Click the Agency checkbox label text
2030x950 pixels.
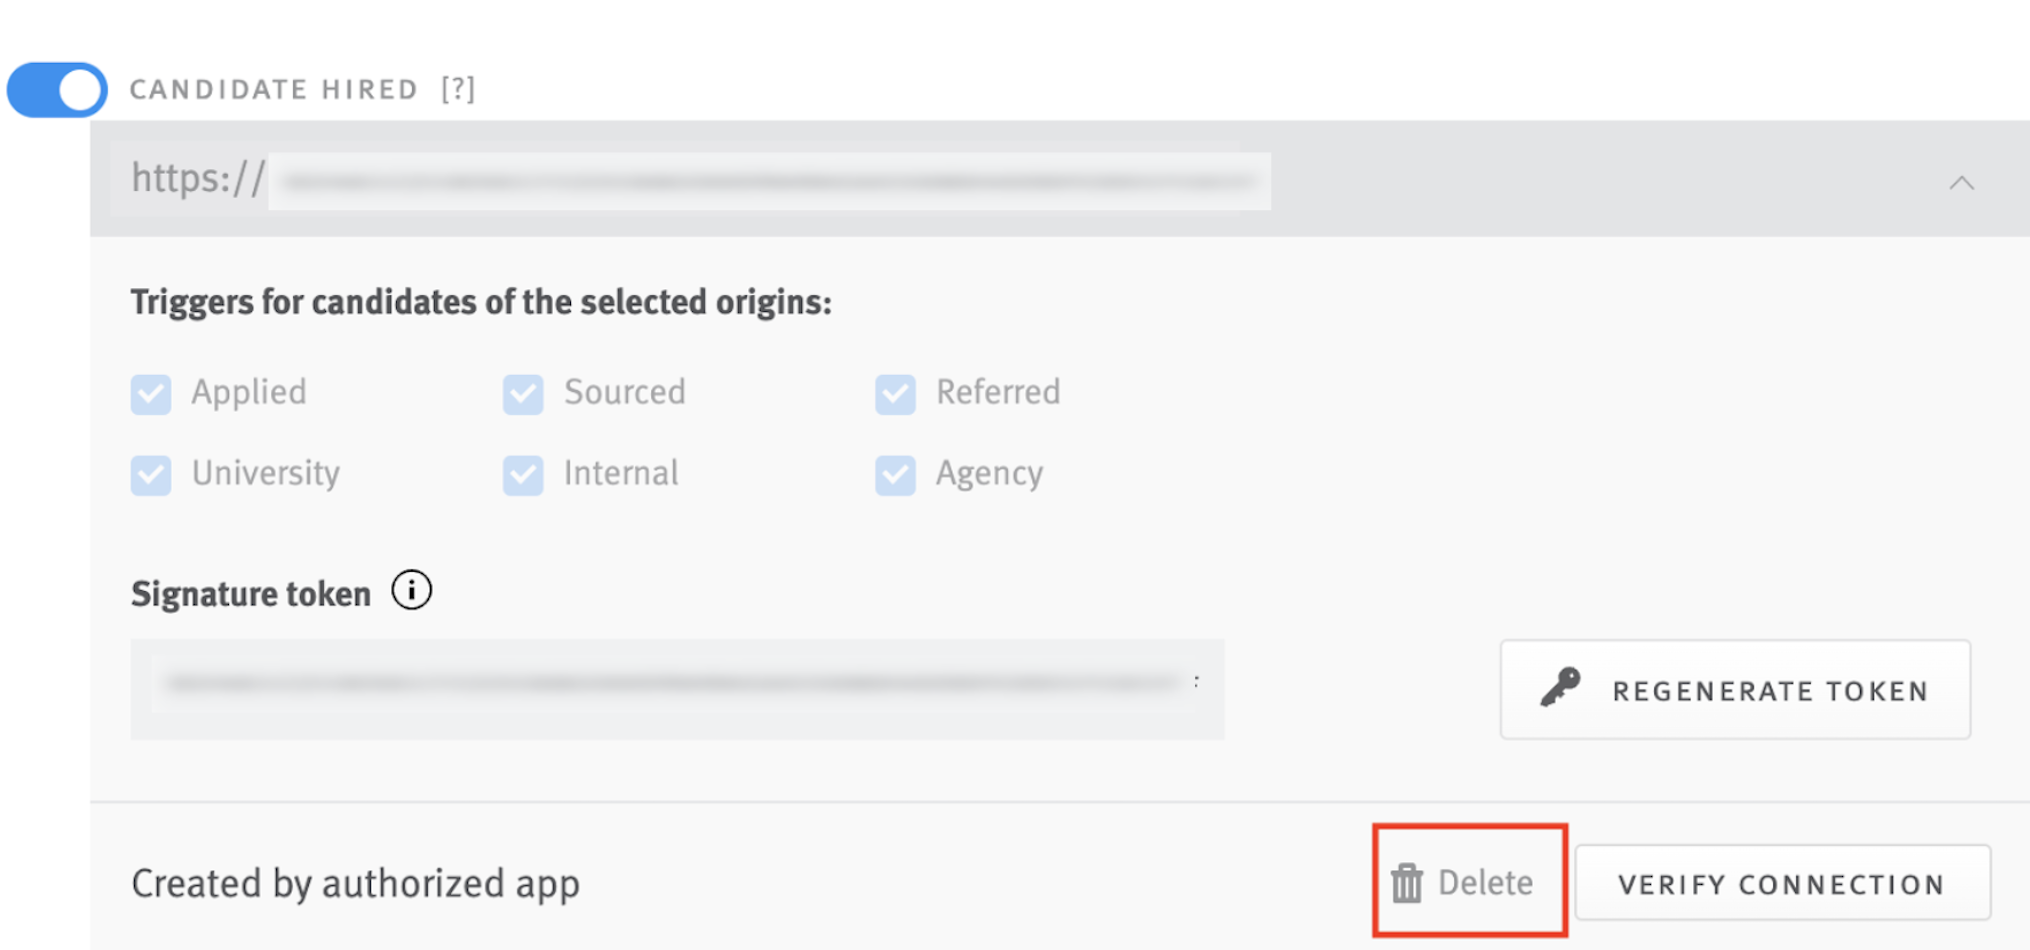tap(989, 474)
